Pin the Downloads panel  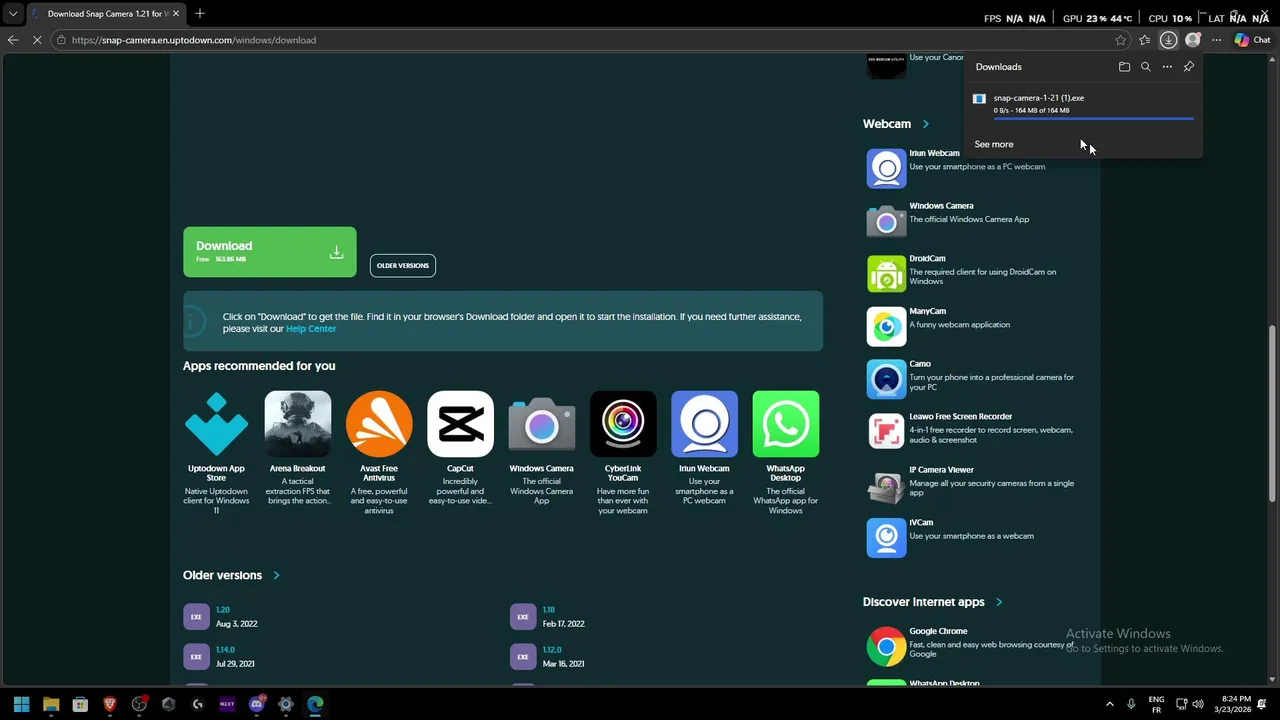[1189, 67]
